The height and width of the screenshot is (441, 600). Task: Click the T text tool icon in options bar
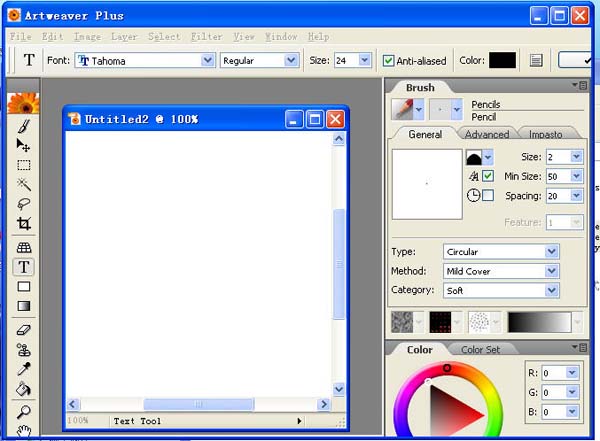29,60
